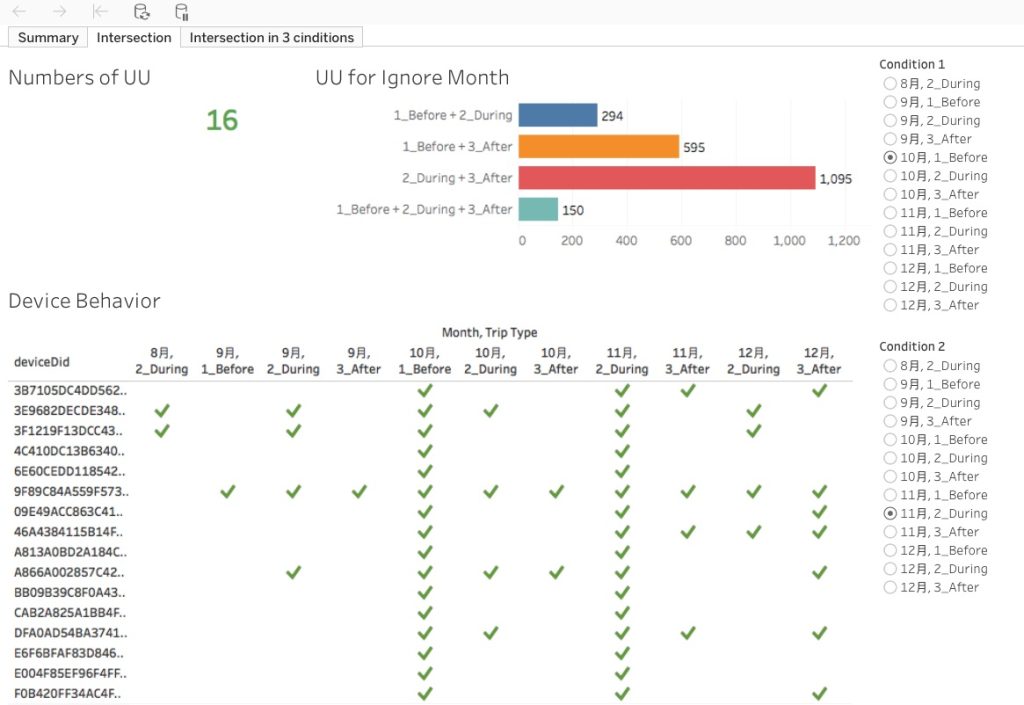Click the orange 1_Before + 3_After bar
The image size is (1024, 705).
(599, 147)
